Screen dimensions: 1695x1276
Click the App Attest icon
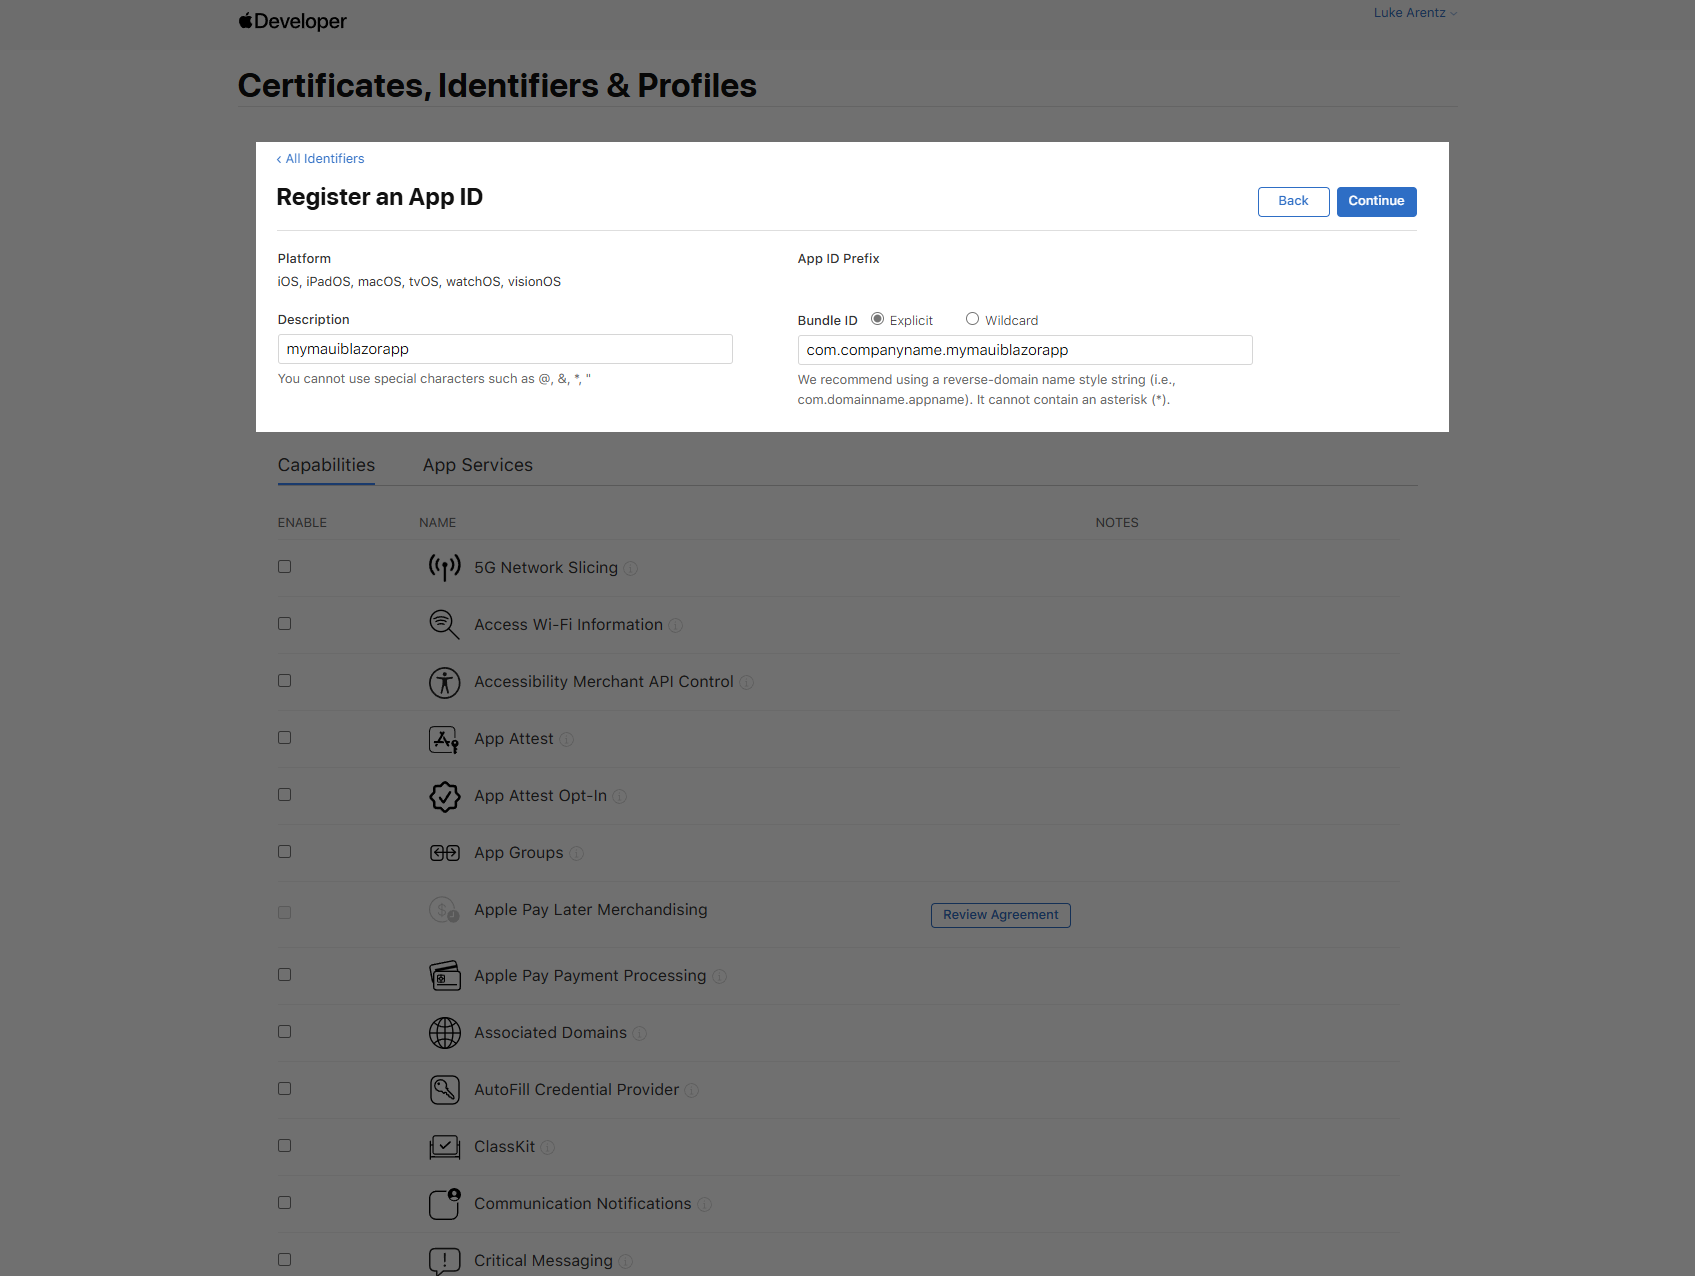click(444, 739)
